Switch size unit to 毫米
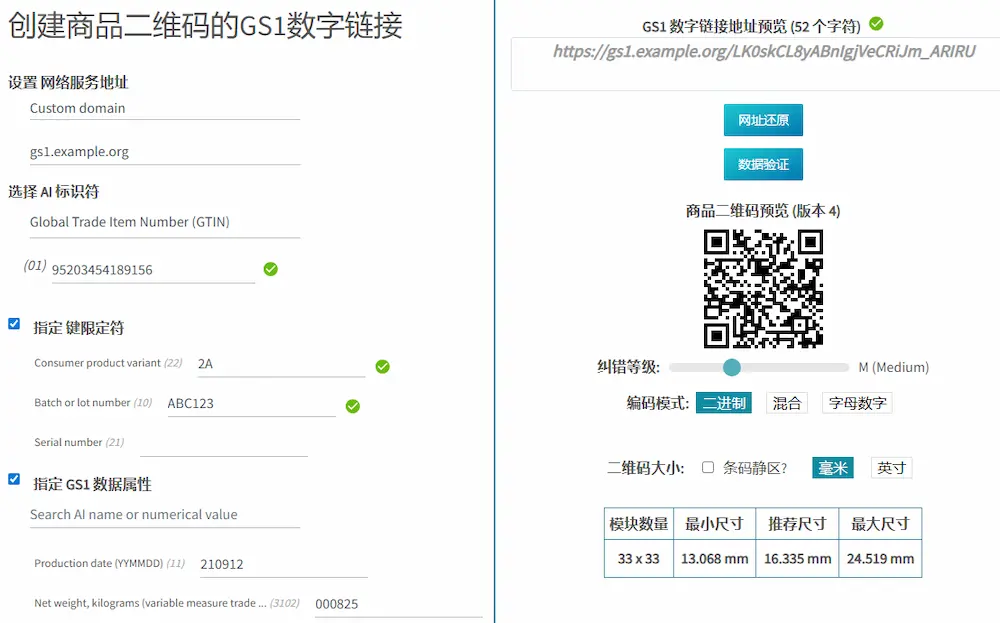 (833, 468)
